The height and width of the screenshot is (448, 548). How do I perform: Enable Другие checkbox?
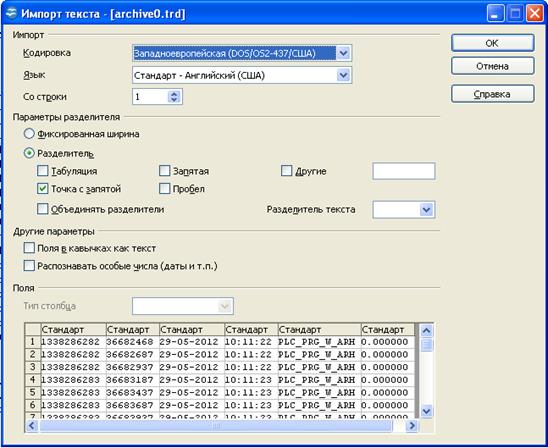click(x=286, y=171)
